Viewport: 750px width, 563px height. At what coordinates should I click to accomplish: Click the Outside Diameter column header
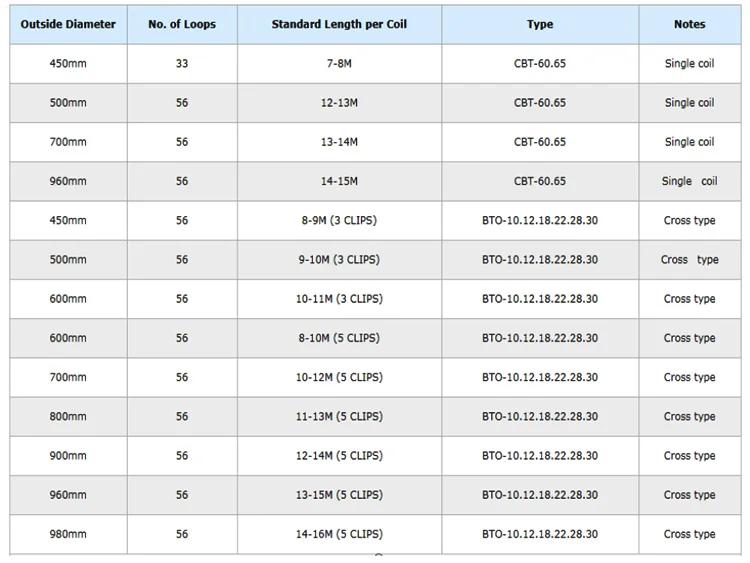[68, 24]
